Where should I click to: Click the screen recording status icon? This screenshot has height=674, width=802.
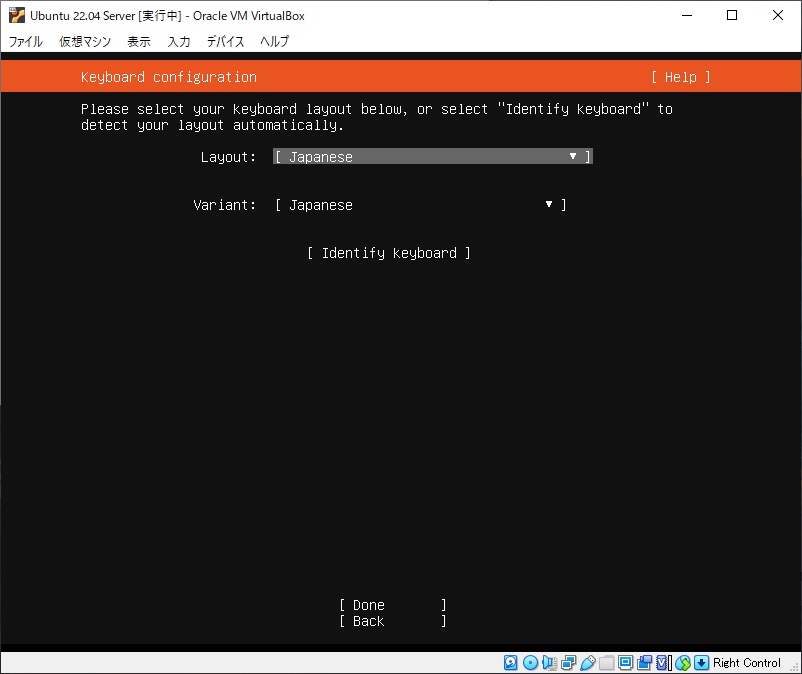[x=644, y=663]
